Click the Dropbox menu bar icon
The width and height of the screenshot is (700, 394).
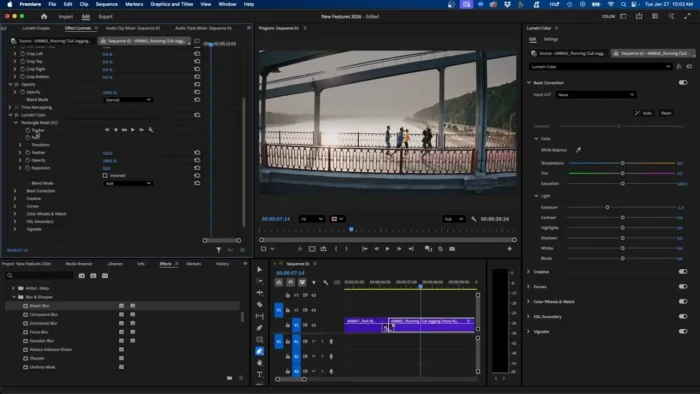pos(508,4)
